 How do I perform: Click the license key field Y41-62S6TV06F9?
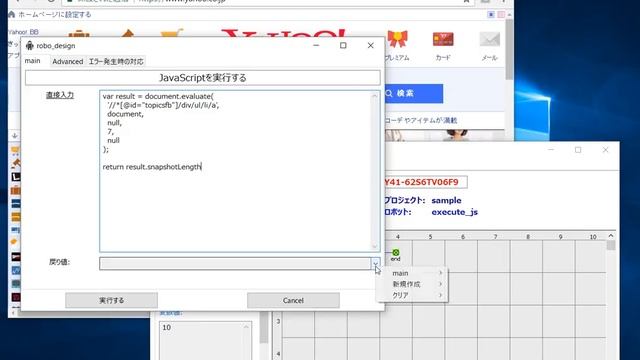point(426,182)
